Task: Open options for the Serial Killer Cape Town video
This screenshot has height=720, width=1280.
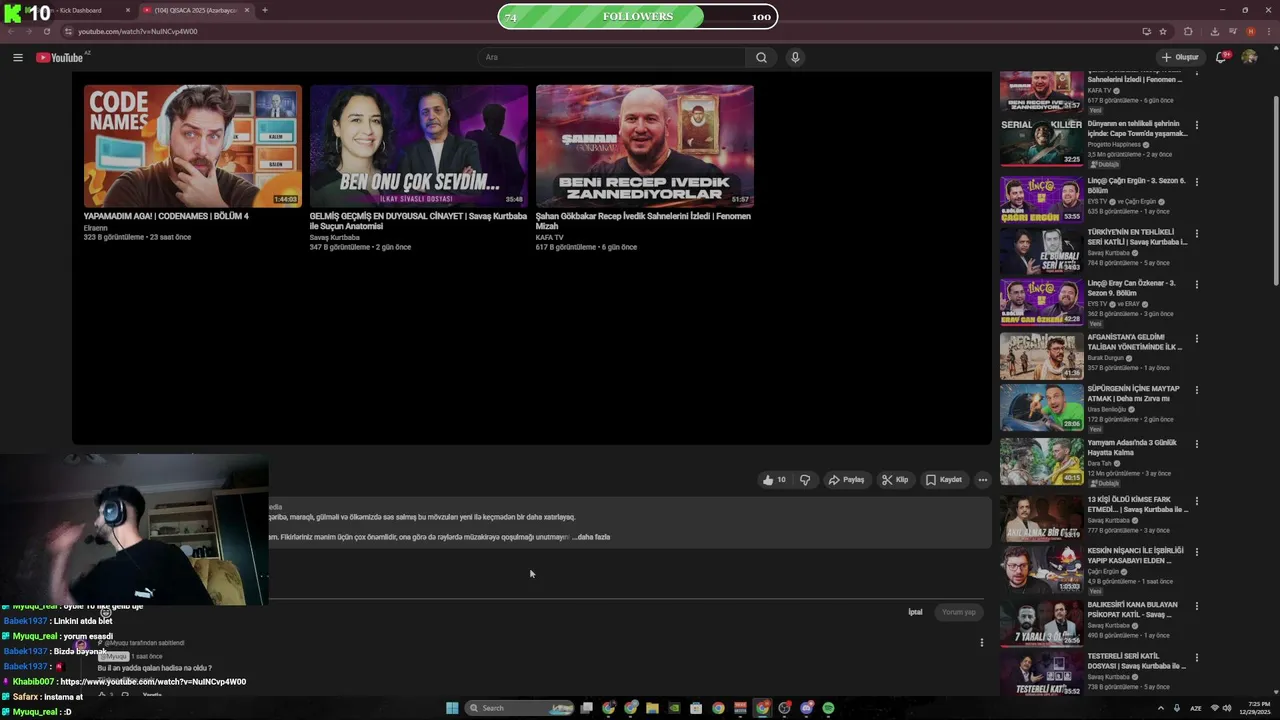Action: click(1196, 125)
